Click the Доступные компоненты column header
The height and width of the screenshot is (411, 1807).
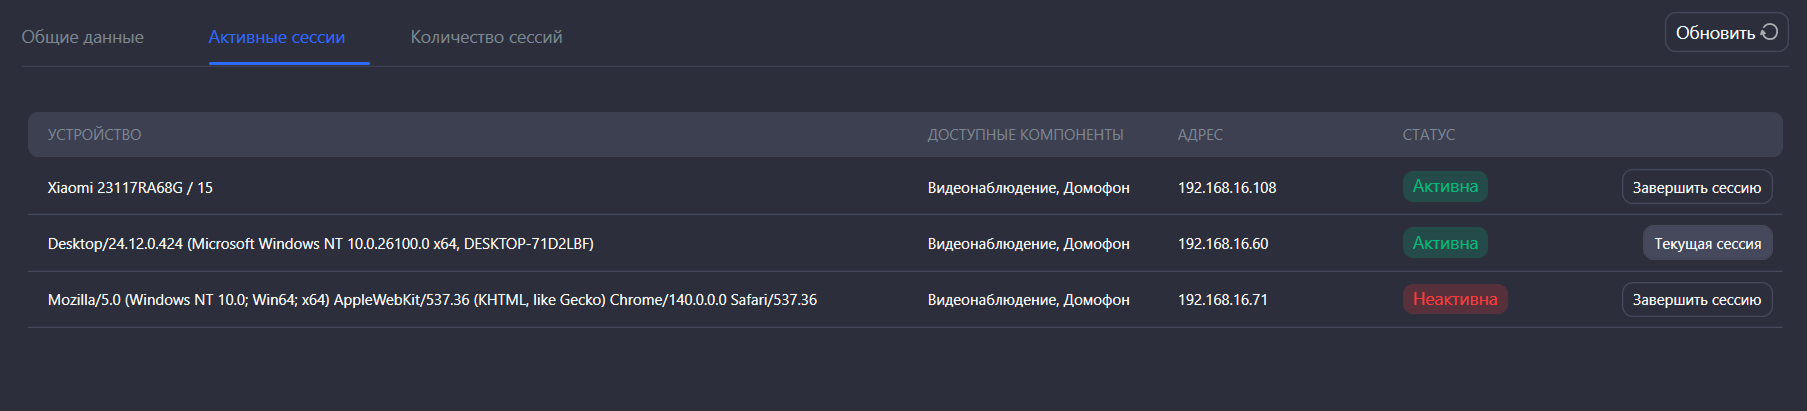click(1025, 135)
